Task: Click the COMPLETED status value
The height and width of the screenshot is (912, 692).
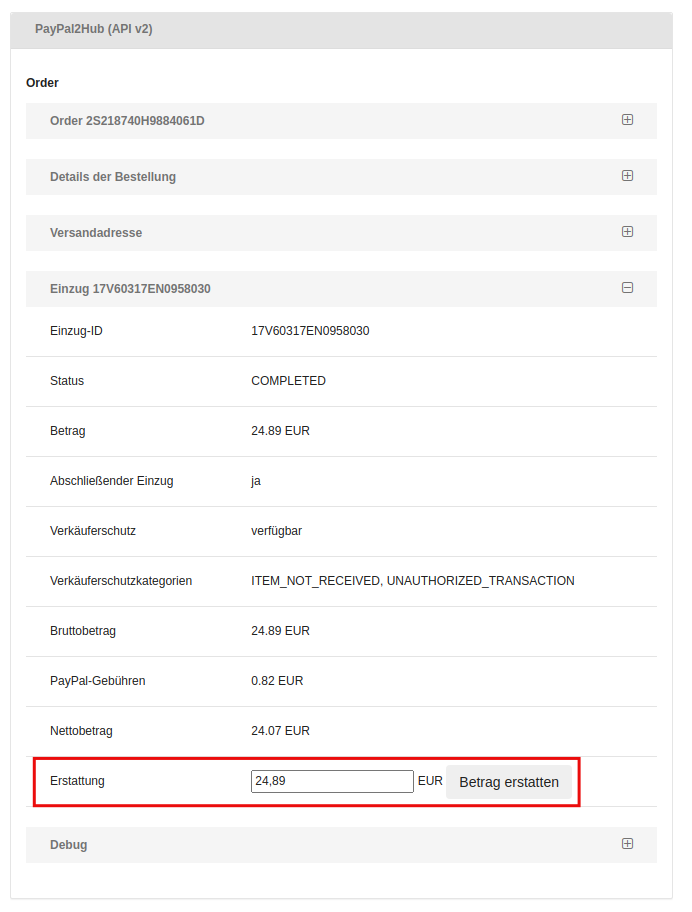Action: tap(288, 381)
